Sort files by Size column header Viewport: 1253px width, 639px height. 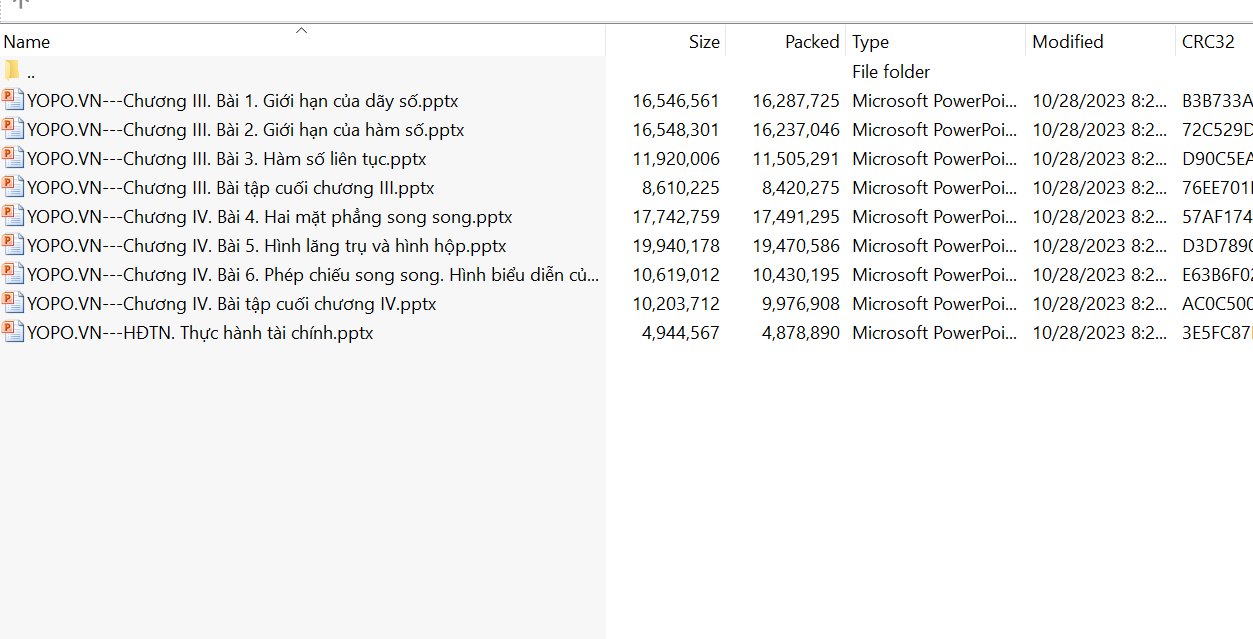point(703,42)
